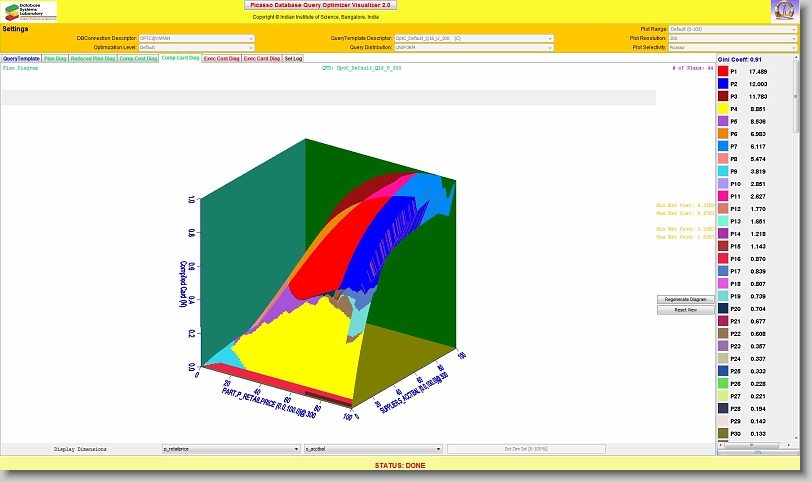Open the p_retailprice display dimension dropdown

pos(231,450)
